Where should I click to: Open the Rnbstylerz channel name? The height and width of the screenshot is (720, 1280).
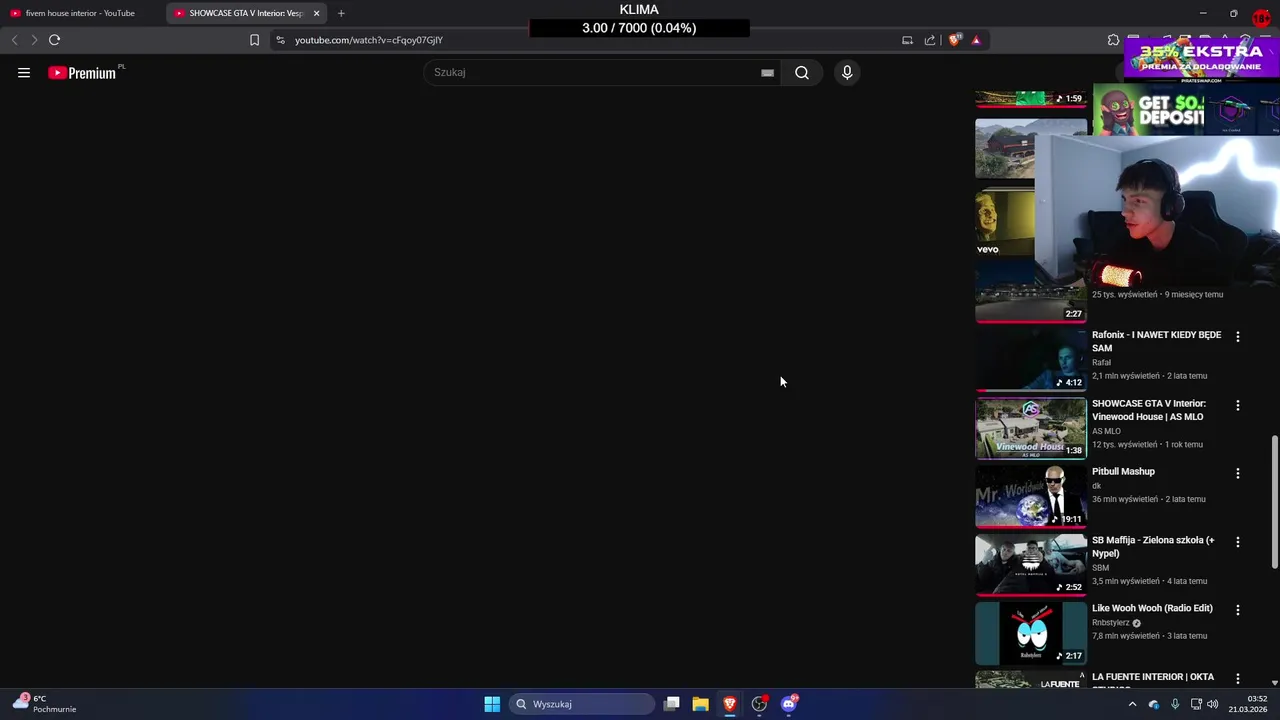tap(1110, 623)
